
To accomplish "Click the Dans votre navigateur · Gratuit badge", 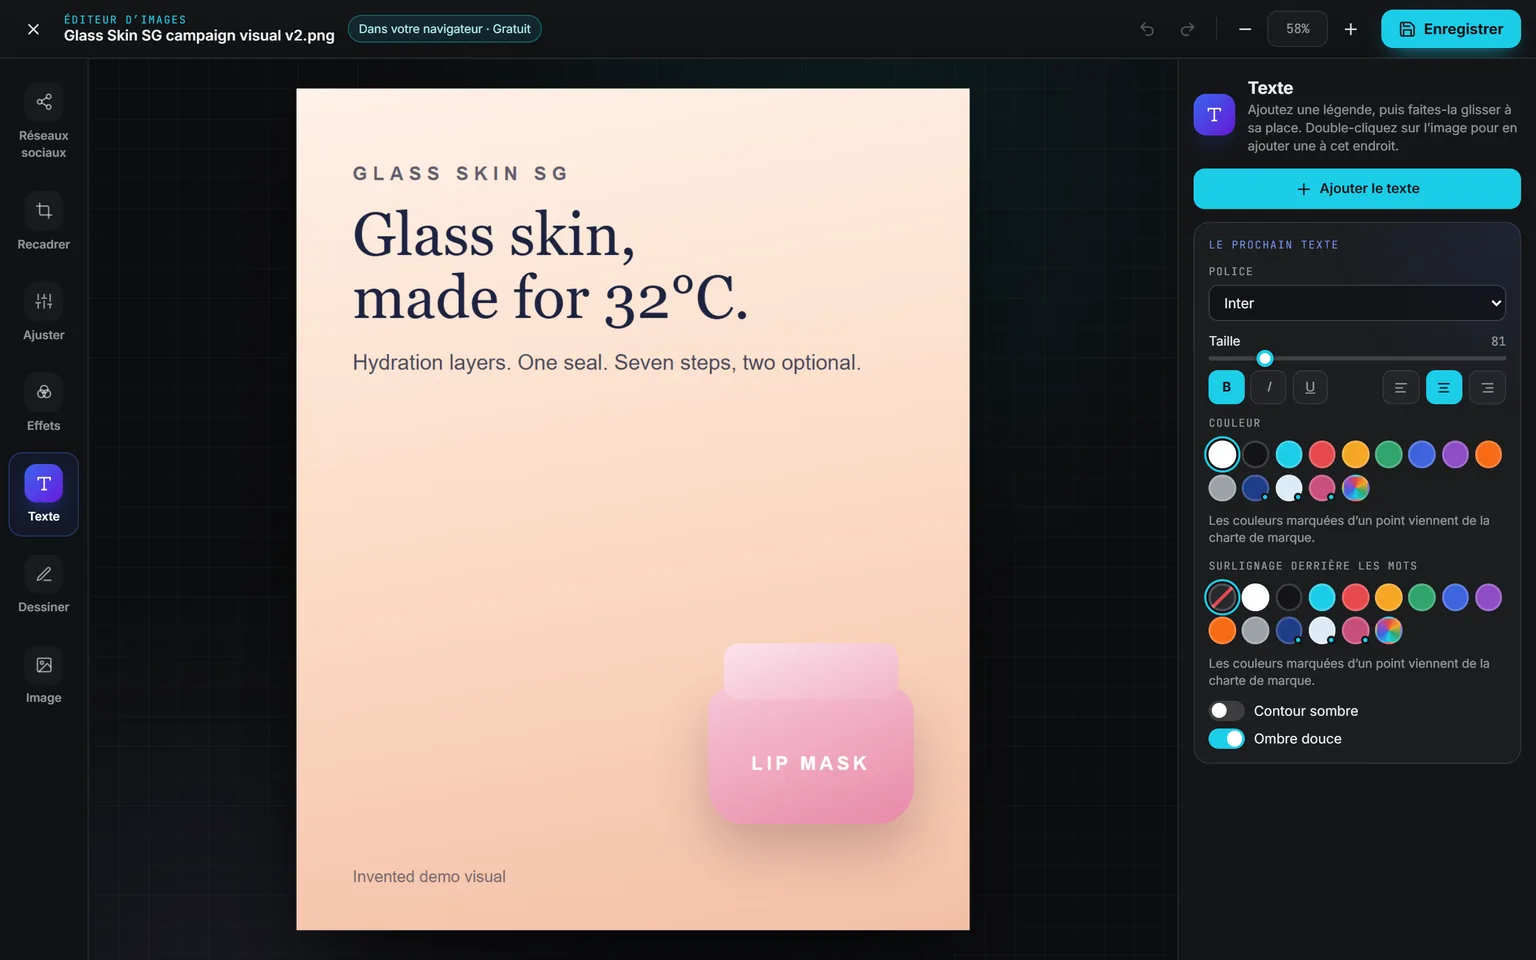I will (444, 29).
